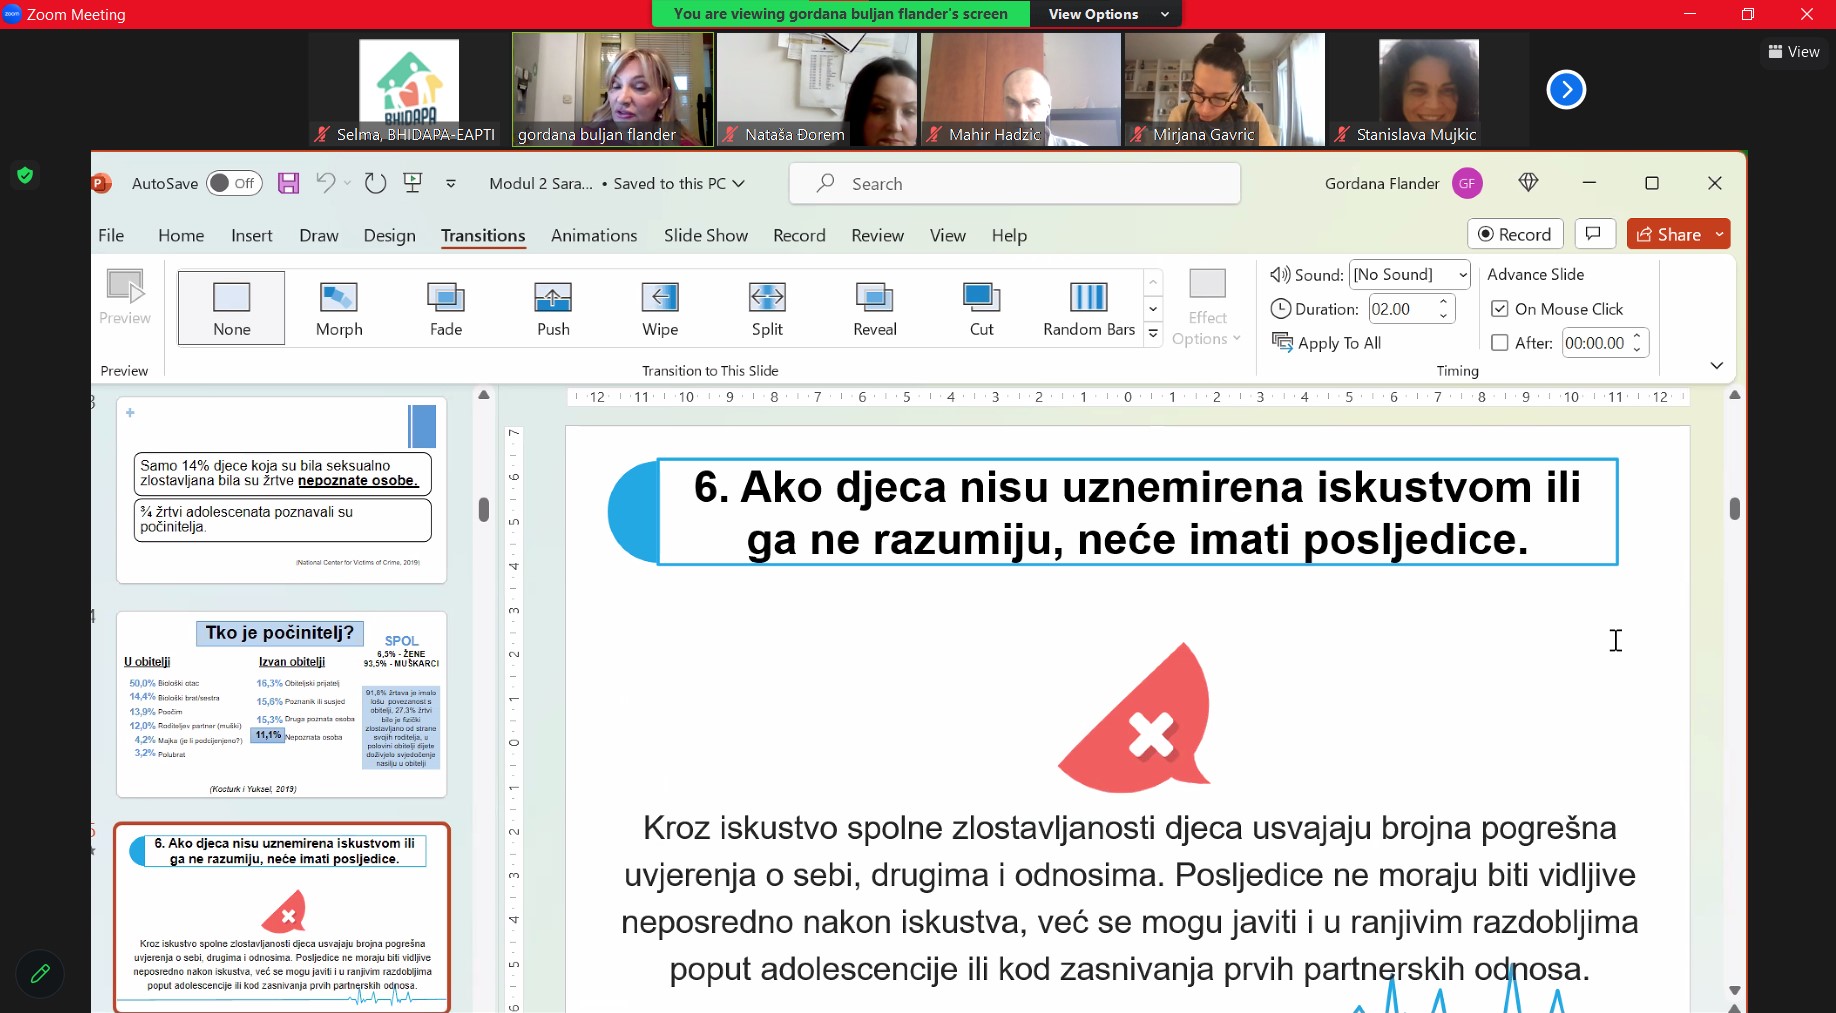Click Apply To All button
Viewport: 1836px width, 1013px height.
tap(1327, 343)
